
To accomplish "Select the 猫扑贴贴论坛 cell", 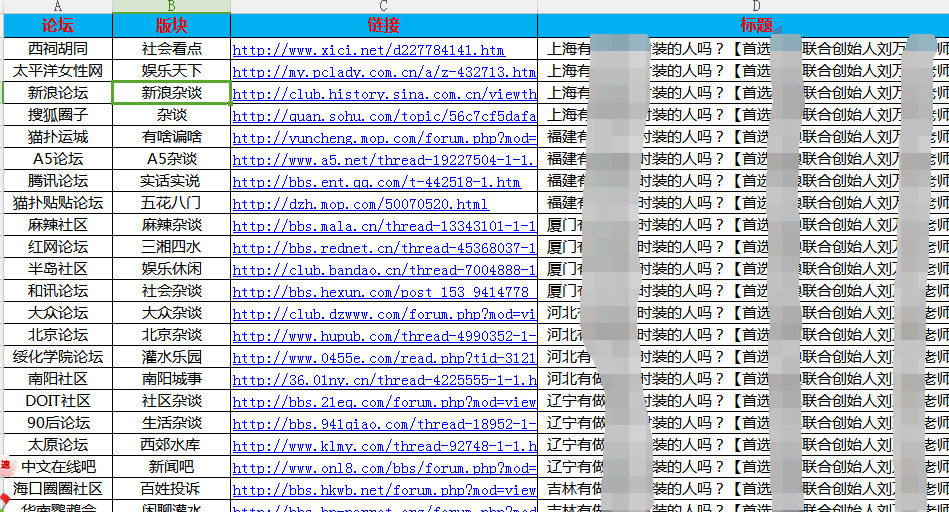I will click(57, 203).
